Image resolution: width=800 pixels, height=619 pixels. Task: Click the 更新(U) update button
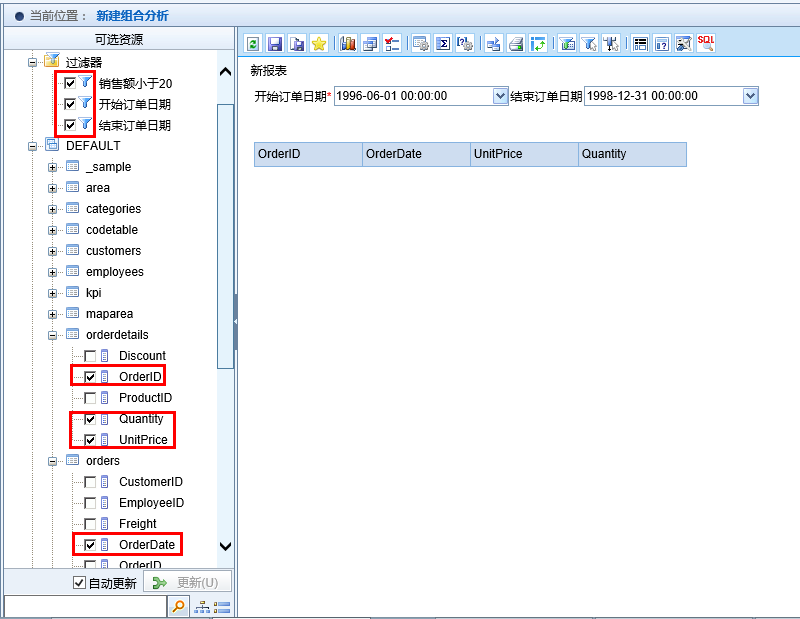point(187,582)
